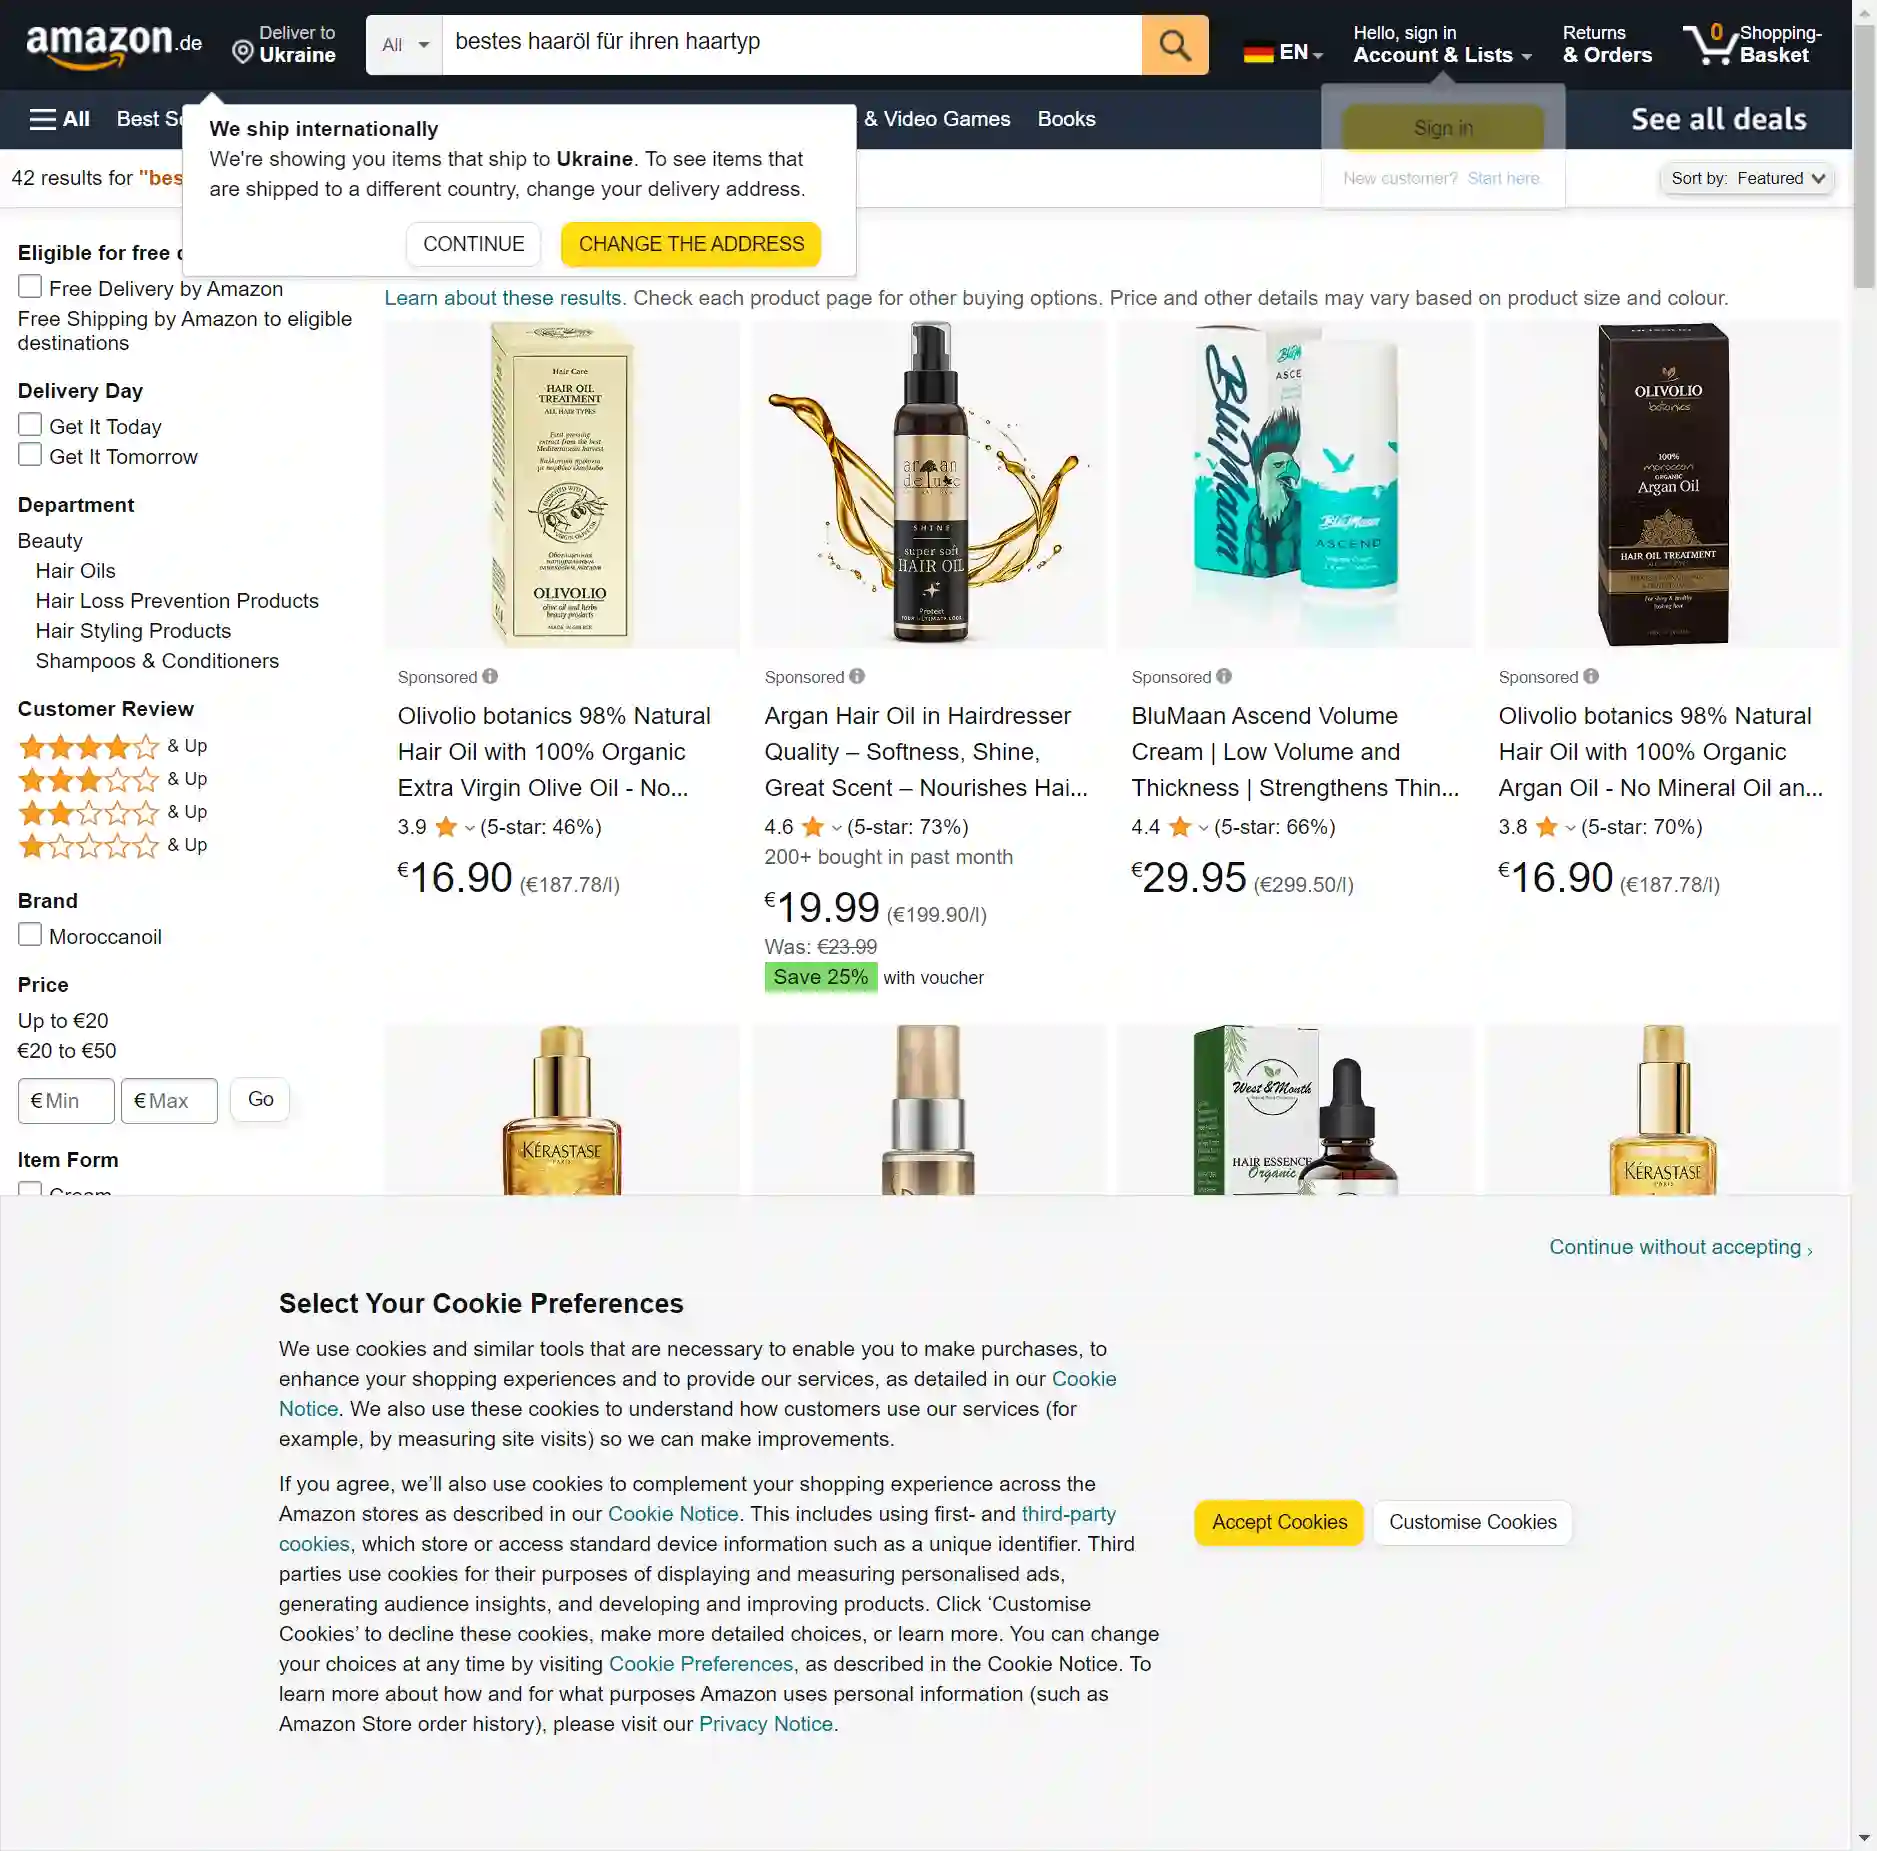Click the Accept Cookies button
The width and height of the screenshot is (1877, 1851).
pos(1279,1522)
